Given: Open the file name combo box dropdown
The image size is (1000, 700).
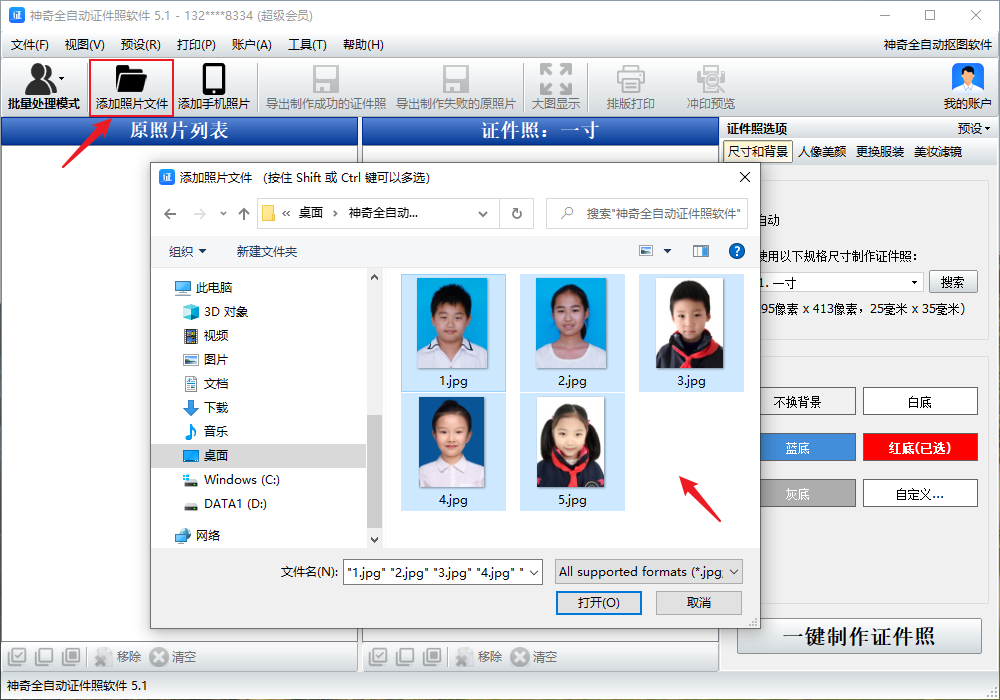Looking at the screenshot, I should 533,572.
